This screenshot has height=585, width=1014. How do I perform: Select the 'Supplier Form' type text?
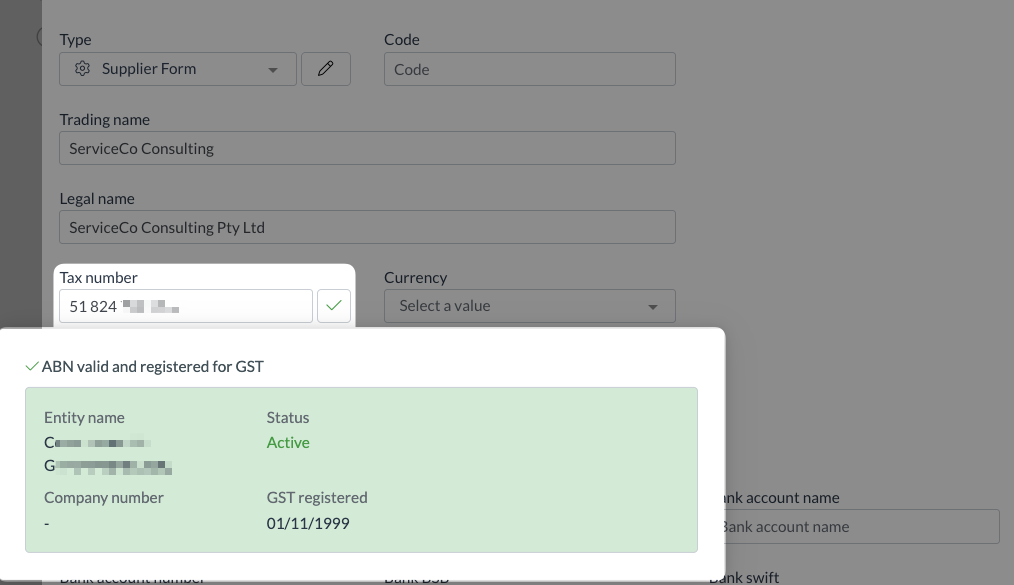(x=149, y=69)
